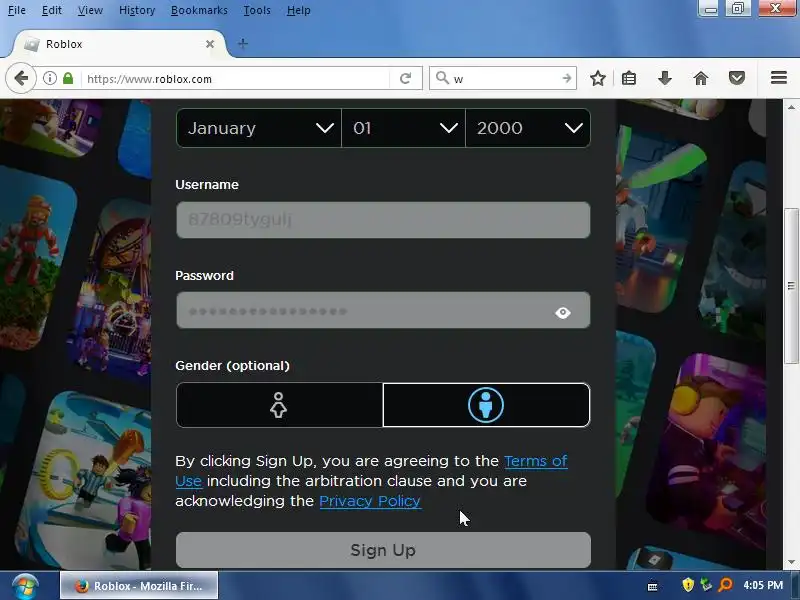The height and width of the screenshot is (600, 800).
Task: Open the Downloads arrow icon
Action: (665, 79)
